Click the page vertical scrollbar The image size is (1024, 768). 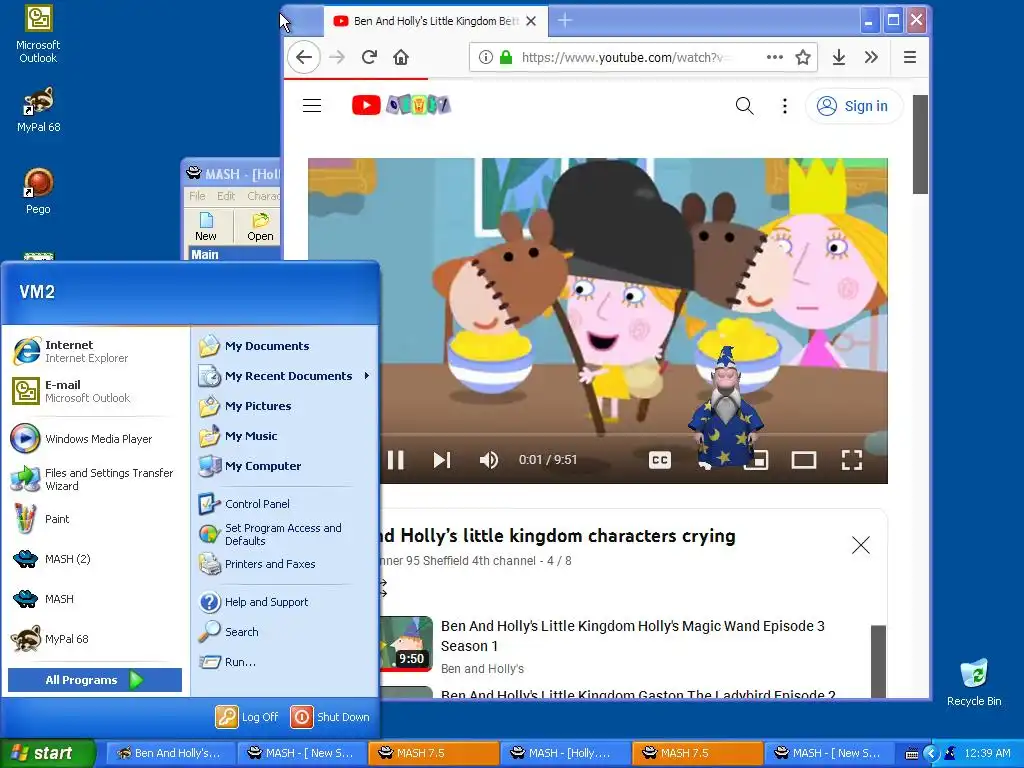(x=920, y=145)
